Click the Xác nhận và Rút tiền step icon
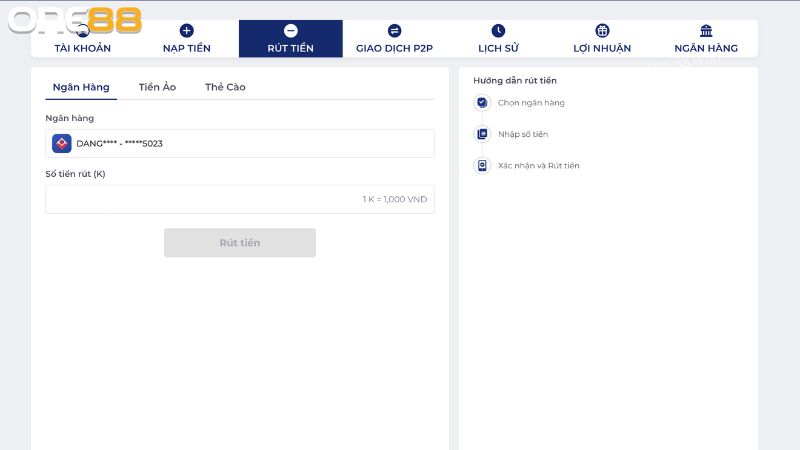 pos(482,165)
